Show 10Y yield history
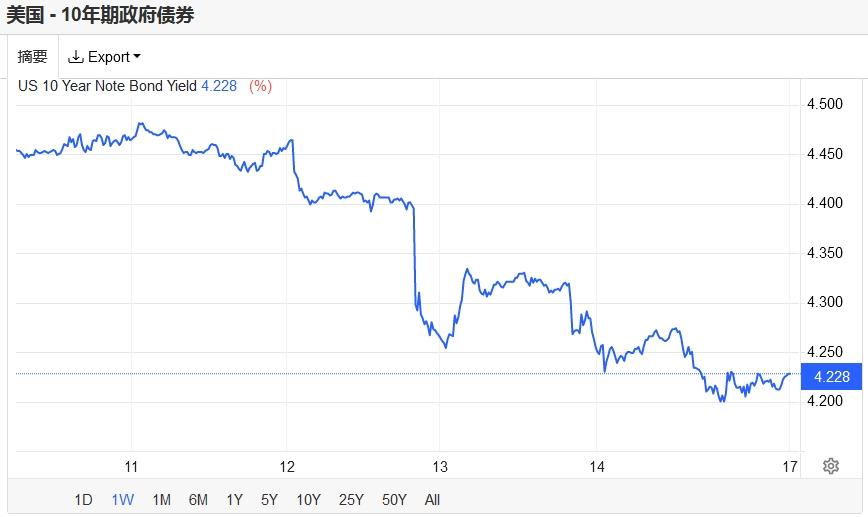Screen dimensions: 868x517 click(x=308, y=499)
